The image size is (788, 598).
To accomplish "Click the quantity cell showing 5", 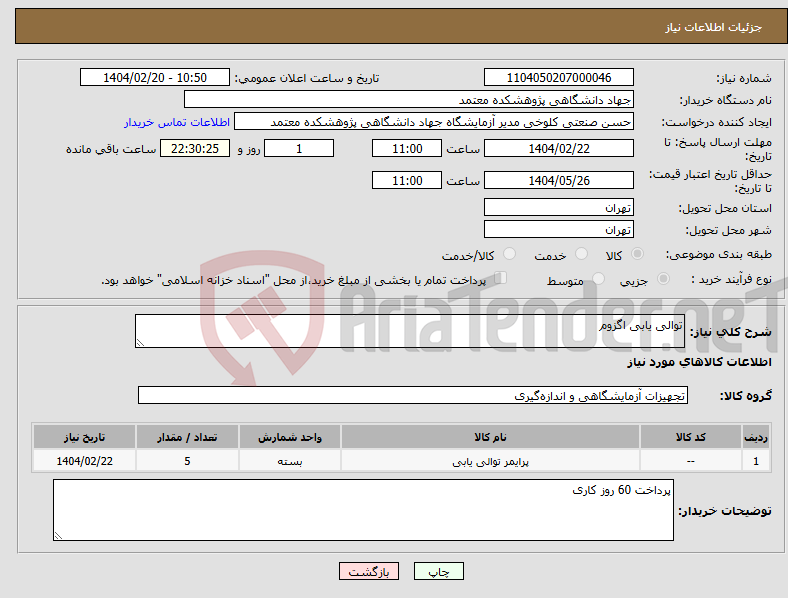I will click(187, 461).
